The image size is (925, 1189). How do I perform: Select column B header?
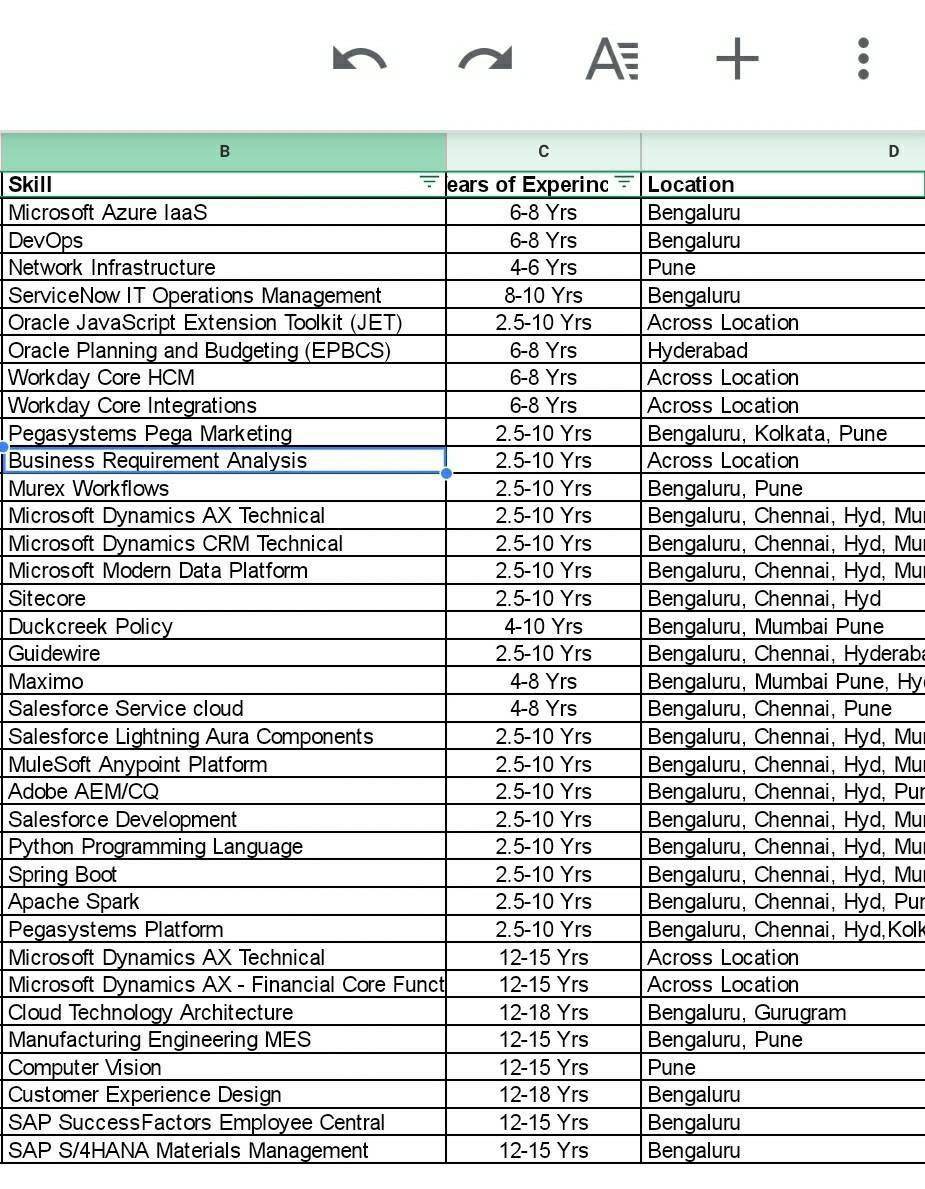[224, 152]
